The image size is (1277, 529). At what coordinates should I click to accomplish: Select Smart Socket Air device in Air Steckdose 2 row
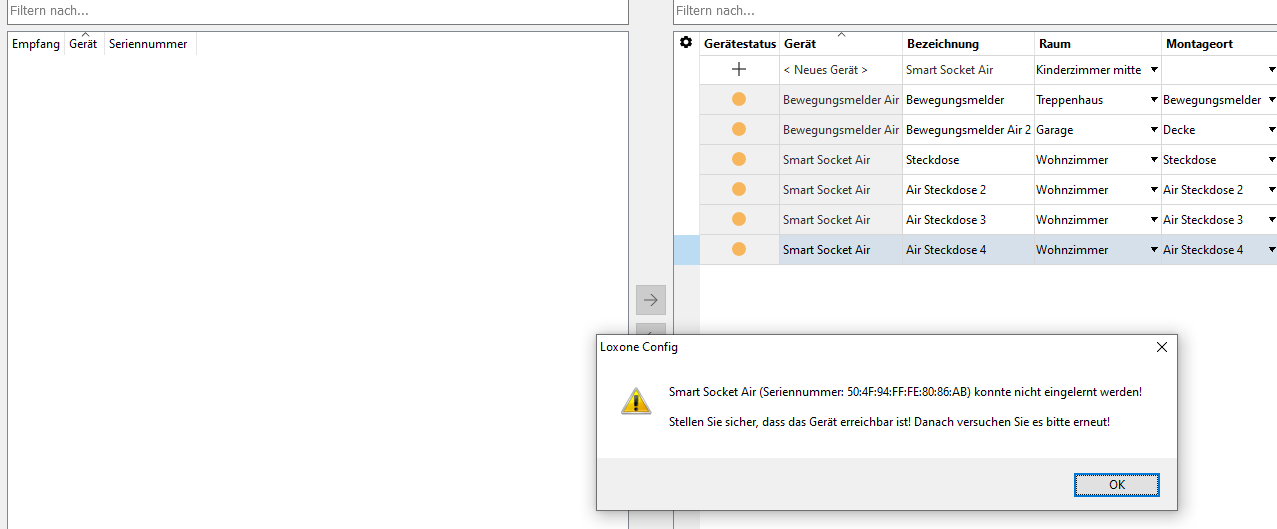841,190
